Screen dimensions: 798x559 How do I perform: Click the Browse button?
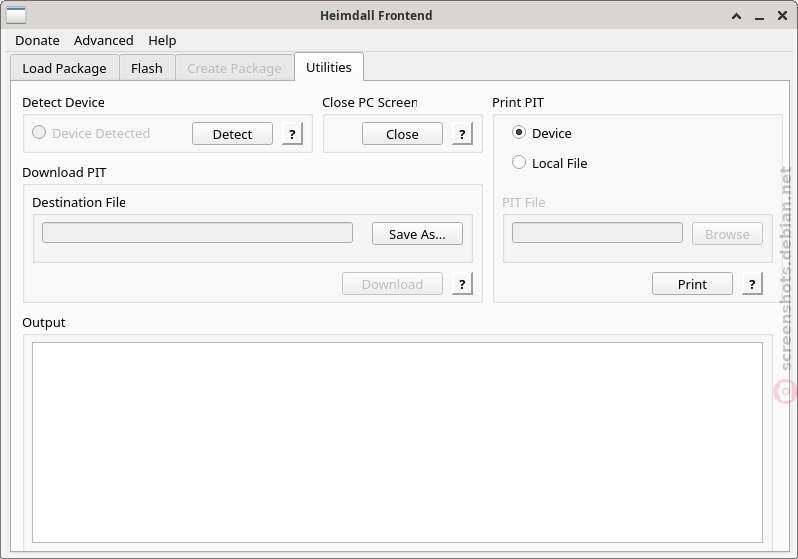coord(727,234)
